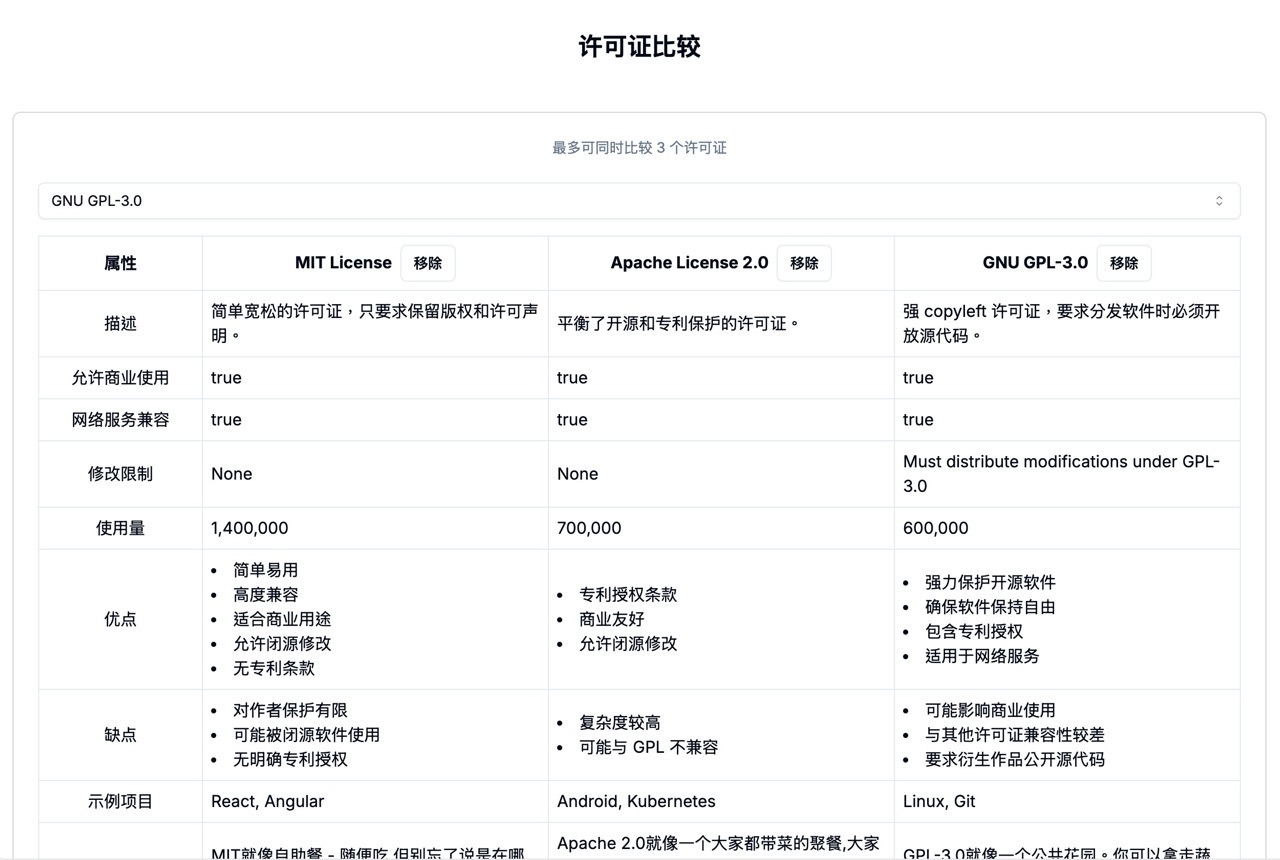Click the Must distribute modifications under GPL-3.0 text
The height and width of the screenshot is (860, 1280).
tap(1062, 474)
